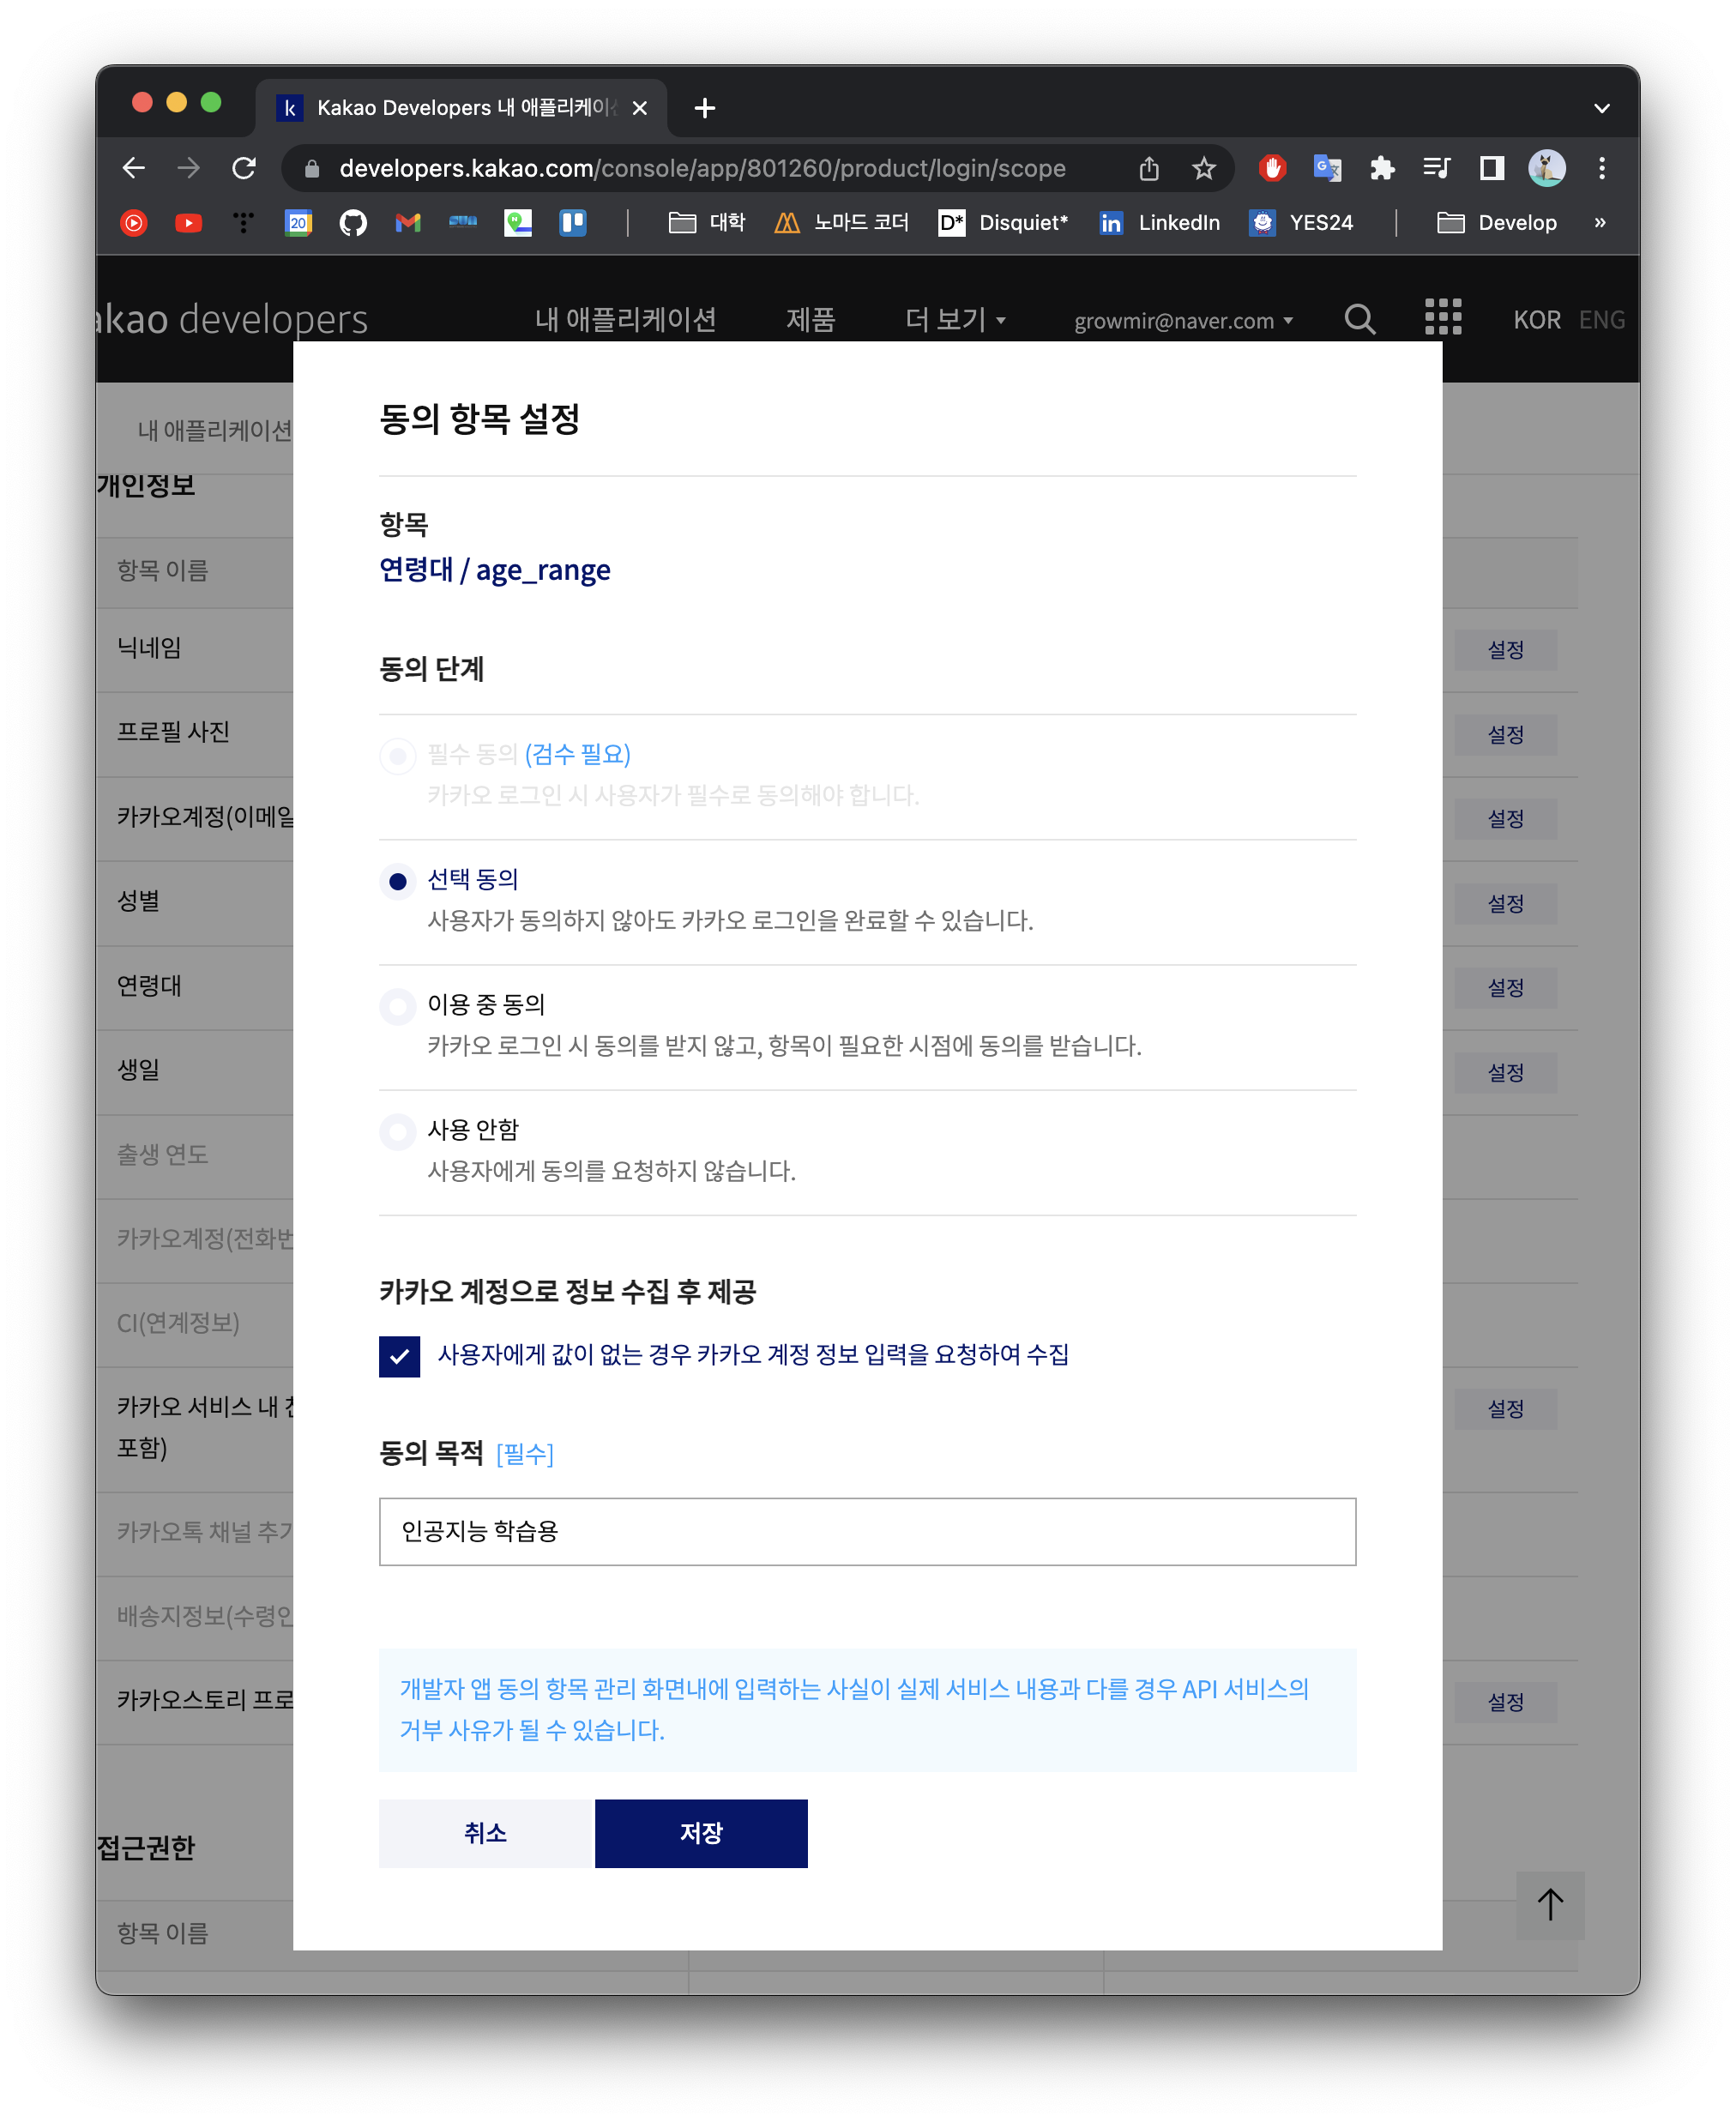Open the Gmail bookmark icon
Image resolution: width=1736 pixels, height=2122 pixels.
(407, 222)
